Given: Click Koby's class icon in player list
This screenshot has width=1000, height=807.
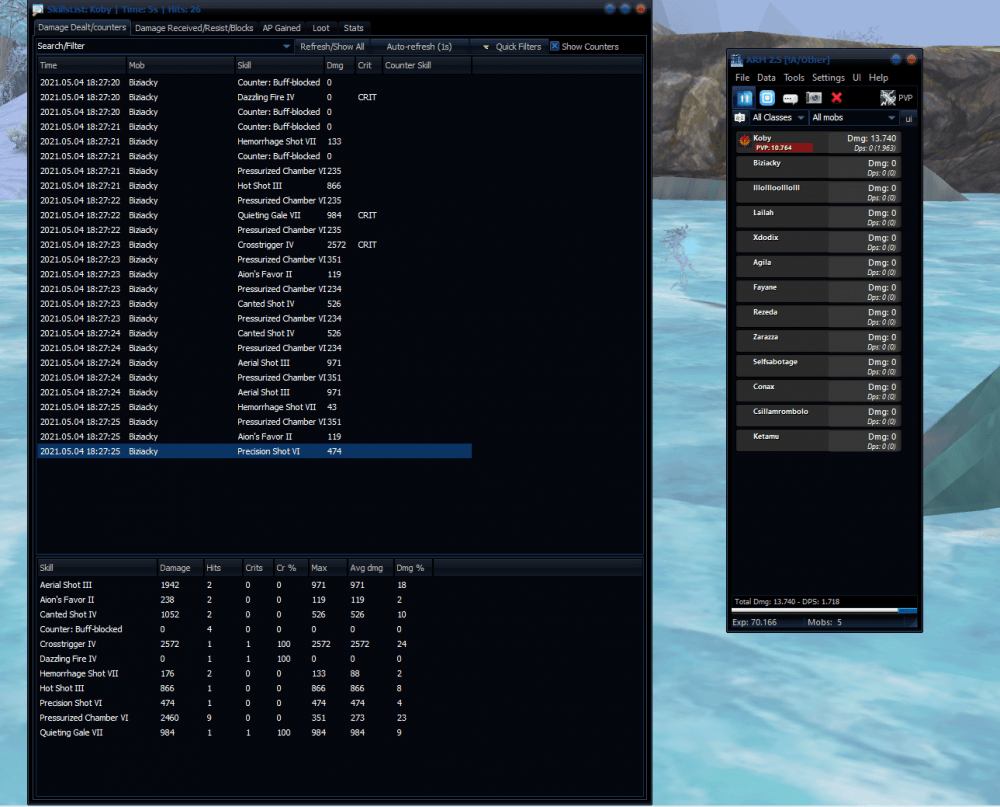Looking at the screenshot, I should coord(743,142).
